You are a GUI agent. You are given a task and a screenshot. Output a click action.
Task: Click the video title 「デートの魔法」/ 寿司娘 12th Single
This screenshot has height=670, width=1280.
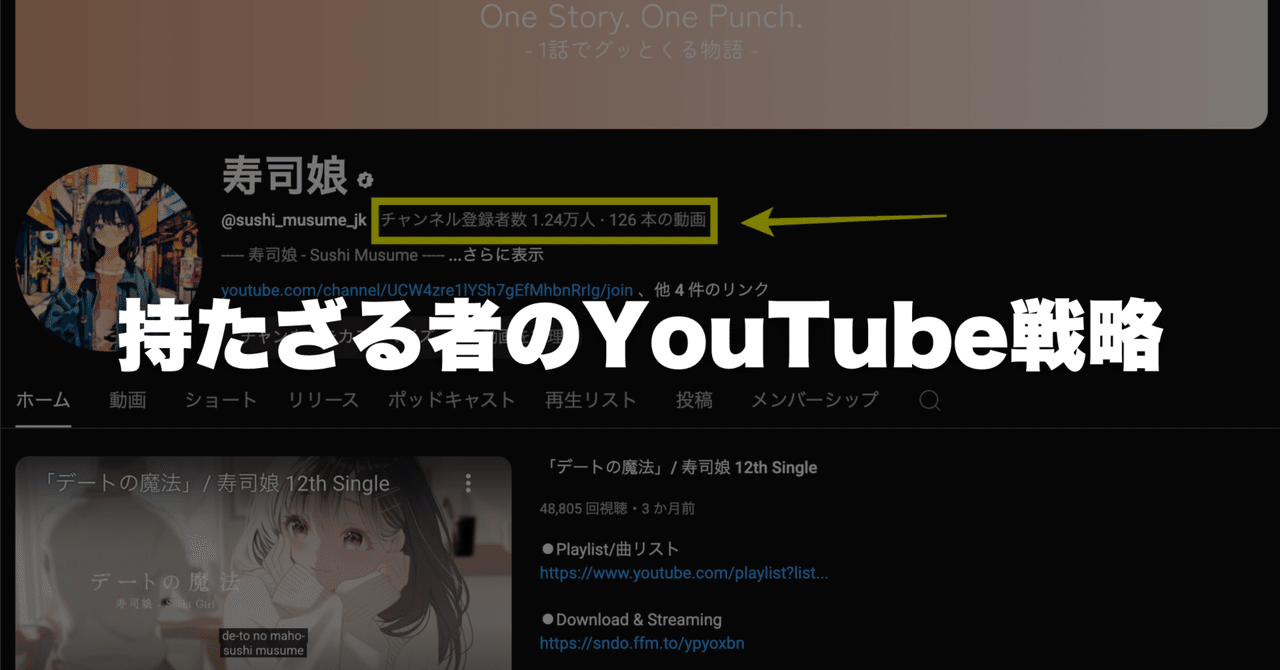(679, 467)
